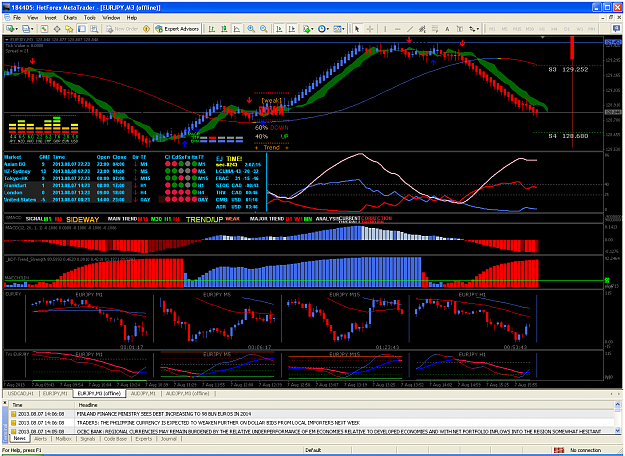625x456 pixels.
Task: Open the Indicators list dropdown
Action: click(x=308, y=29)
